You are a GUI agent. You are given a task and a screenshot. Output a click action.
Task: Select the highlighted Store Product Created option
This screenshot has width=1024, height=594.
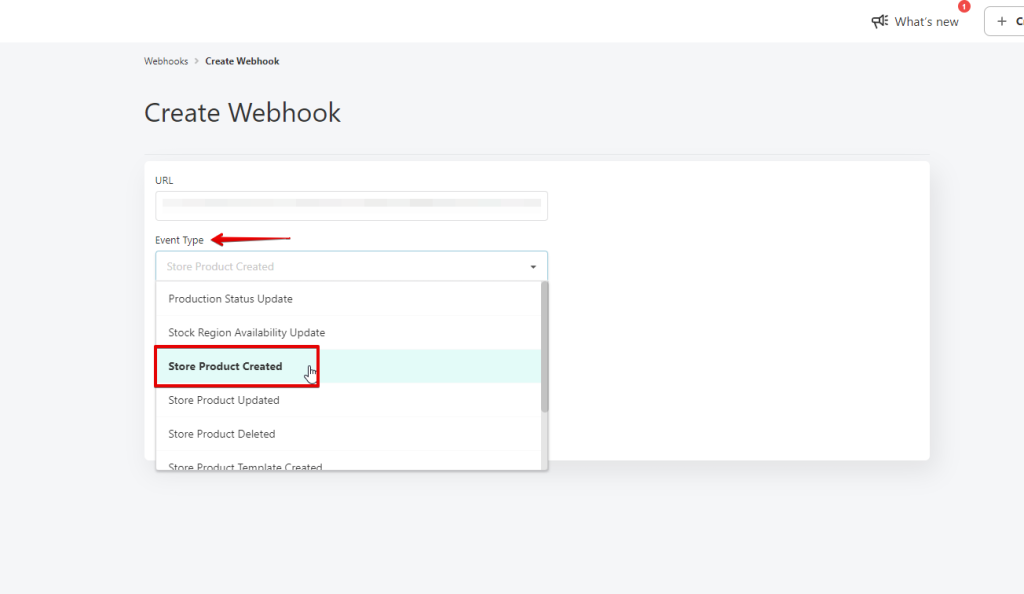226,367
